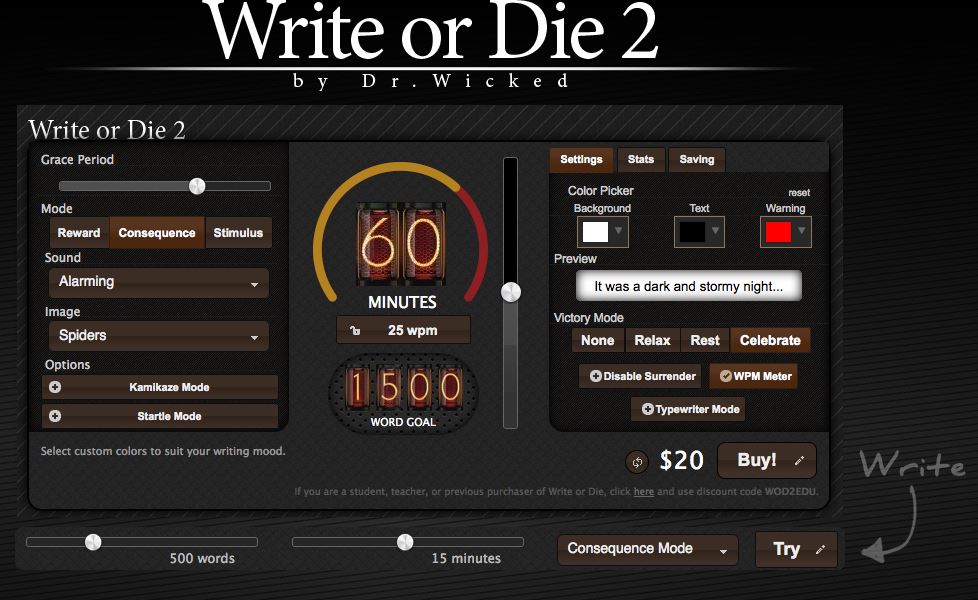This screenshot has height=600, width=978.
Task: Click the plus icon on Kamikaze Mode
Action: point(55,387)
